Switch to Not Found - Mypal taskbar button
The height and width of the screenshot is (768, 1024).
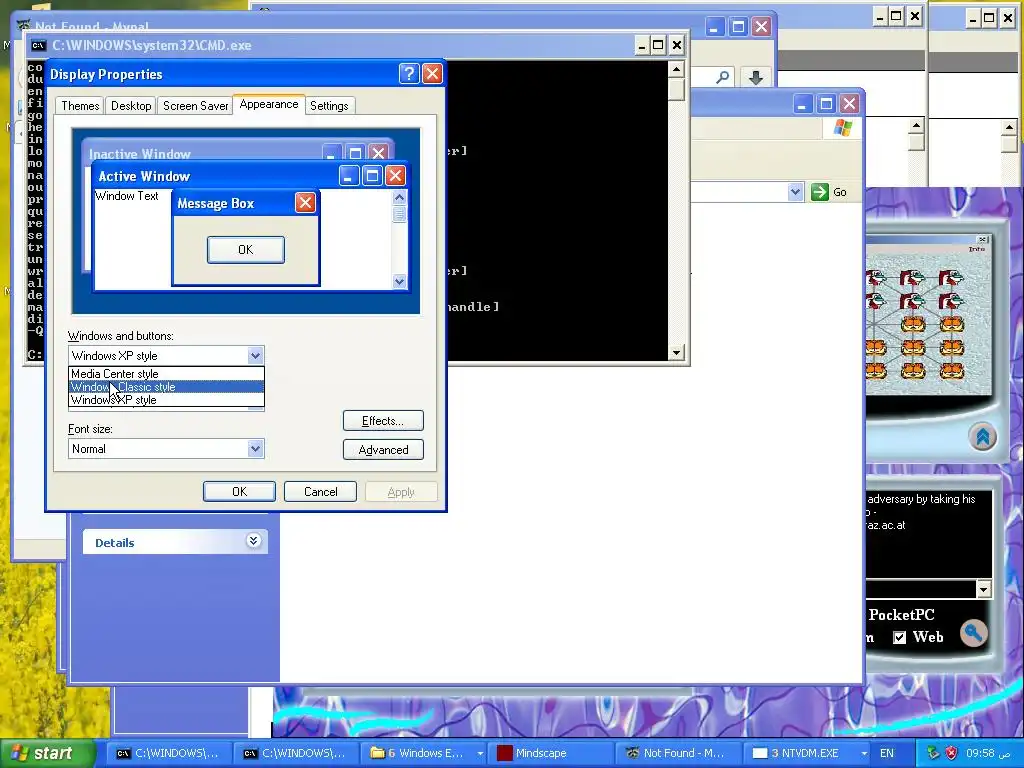679,753
